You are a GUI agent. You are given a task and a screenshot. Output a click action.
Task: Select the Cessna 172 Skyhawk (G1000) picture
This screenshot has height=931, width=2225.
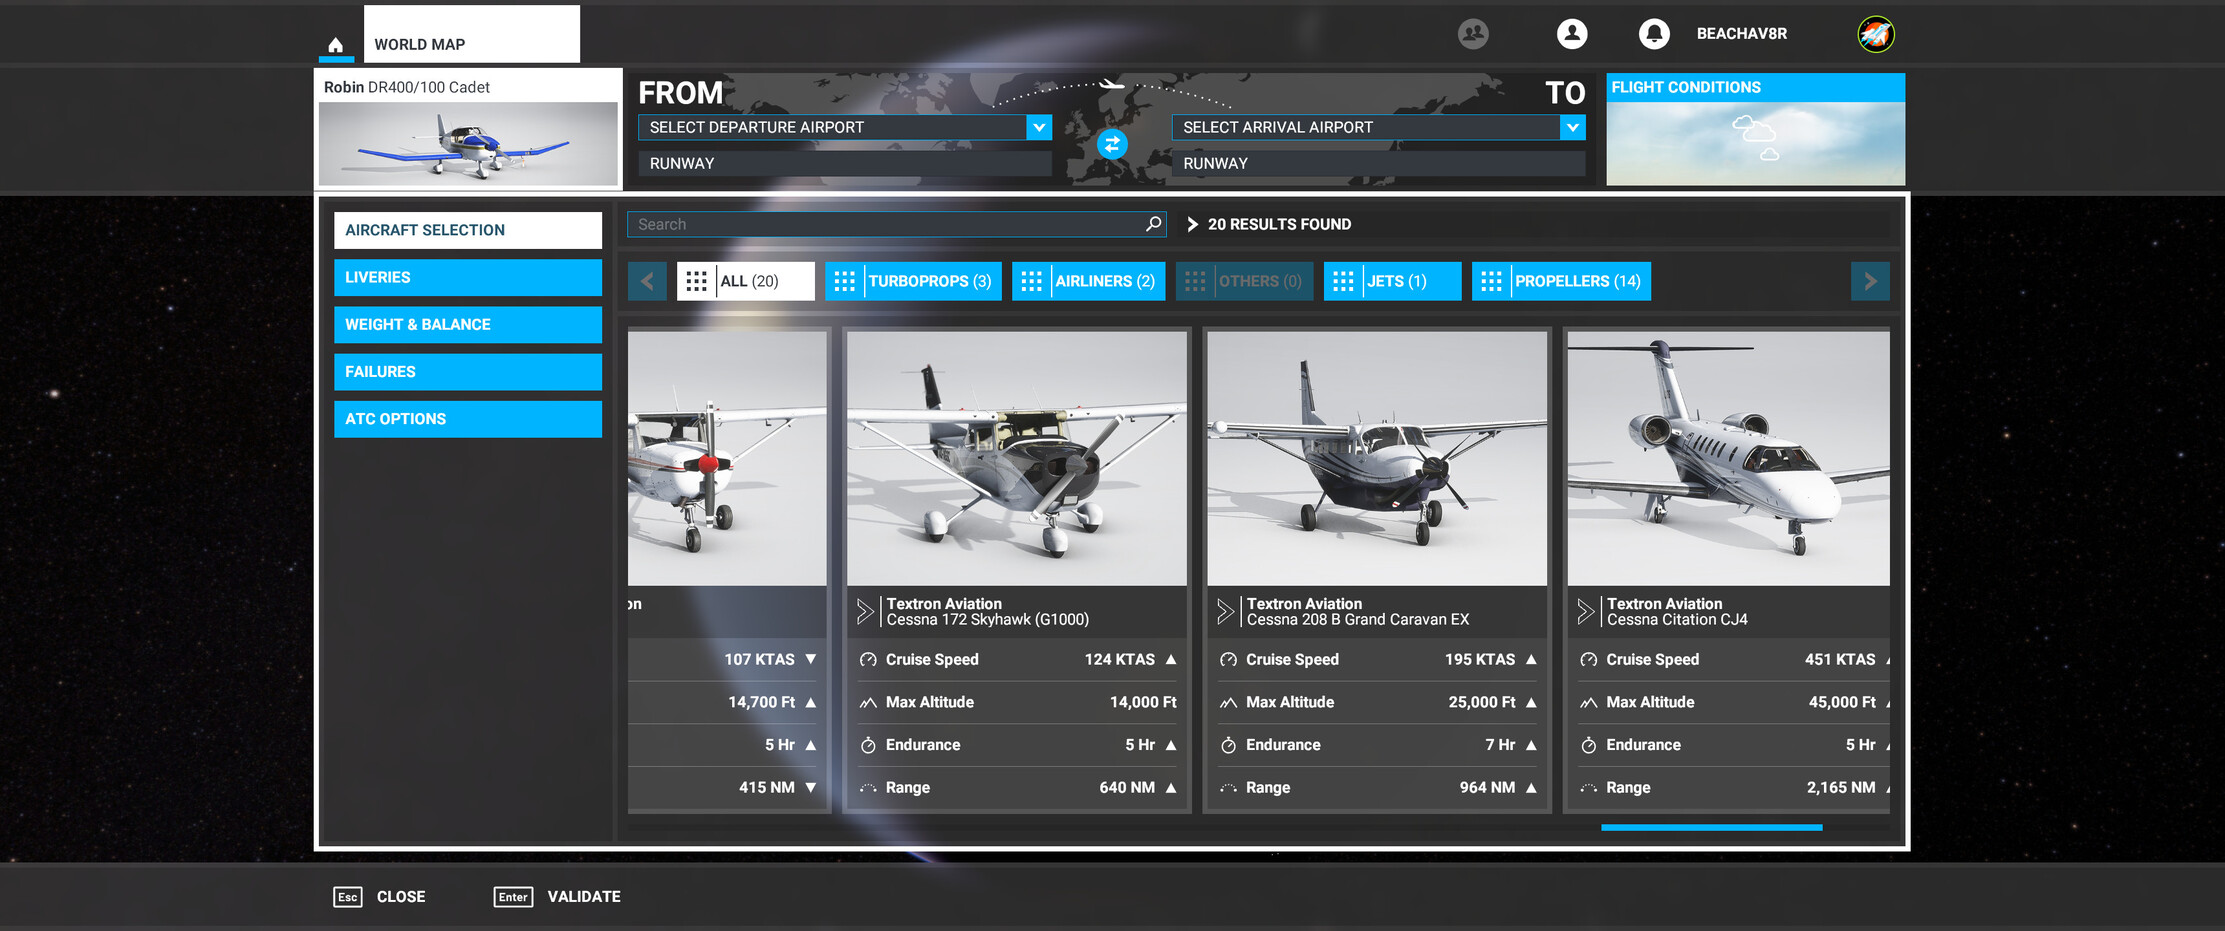click(1017, 458)
